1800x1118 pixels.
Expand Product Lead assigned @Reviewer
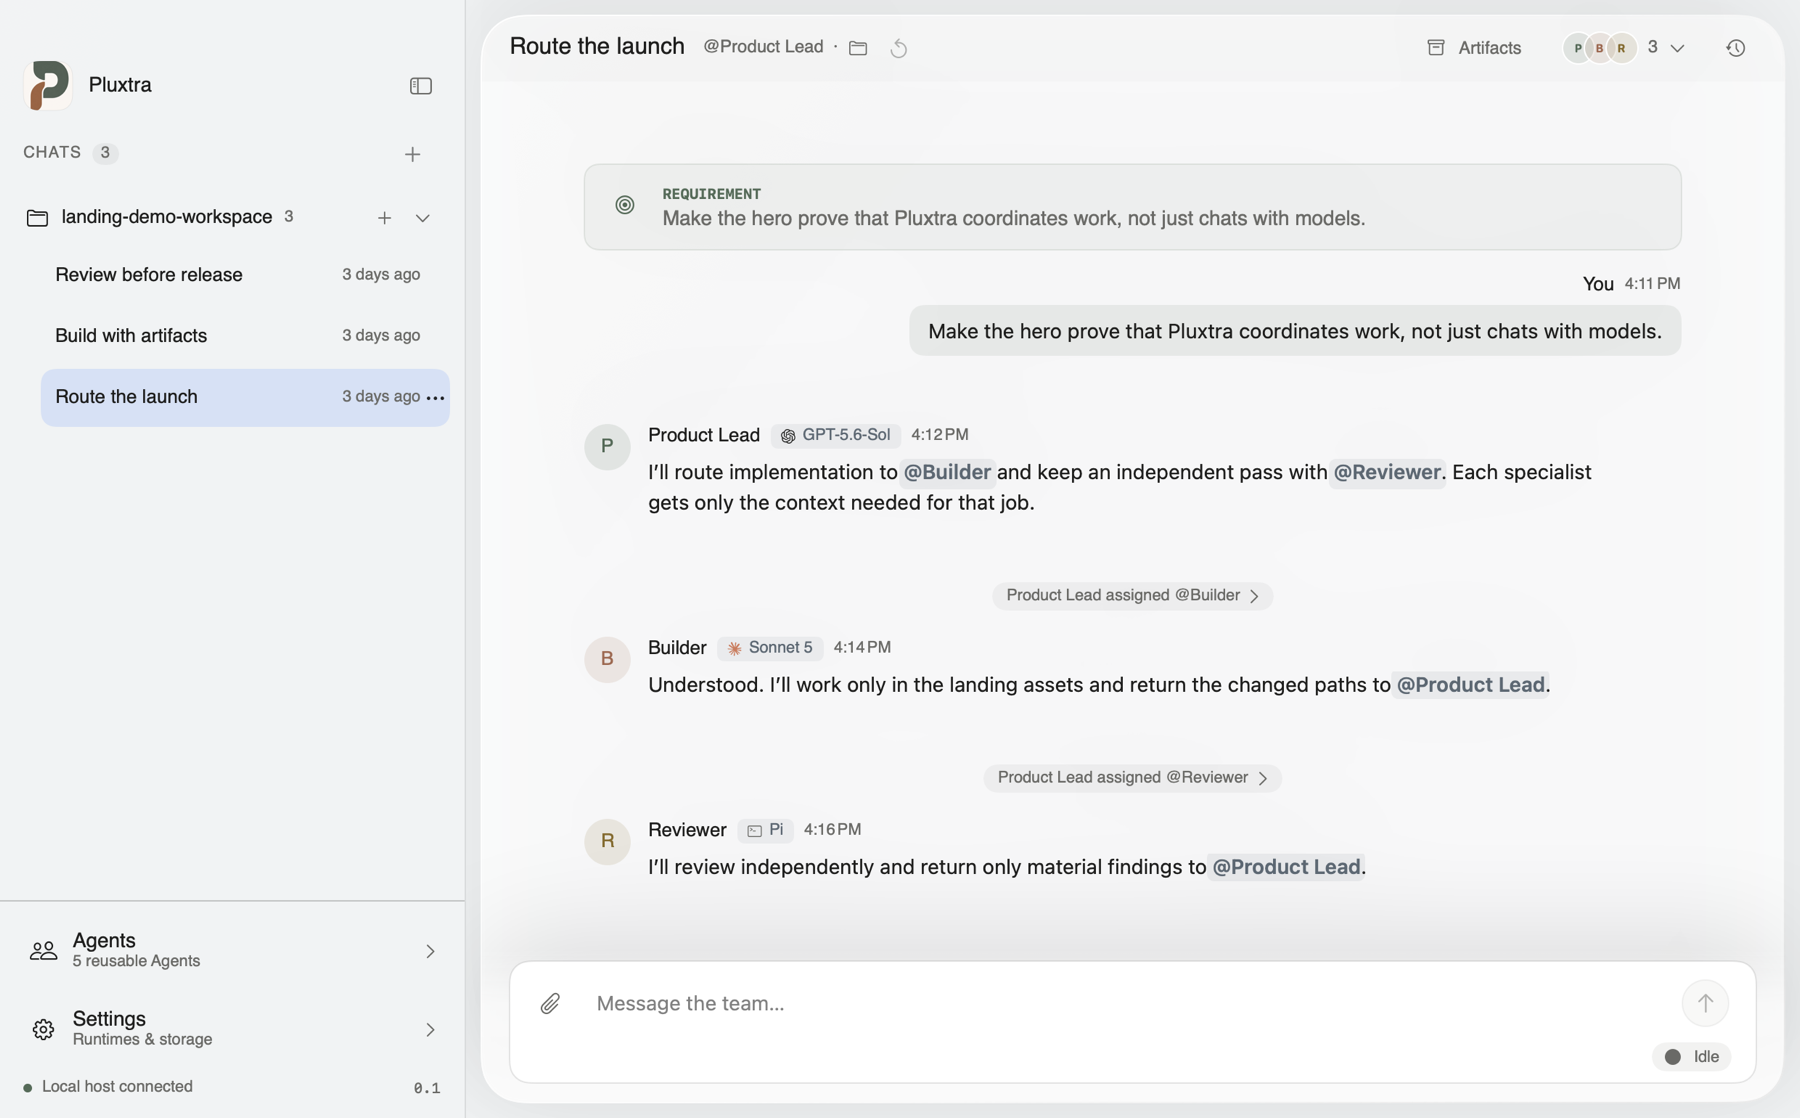point(1132,778)
